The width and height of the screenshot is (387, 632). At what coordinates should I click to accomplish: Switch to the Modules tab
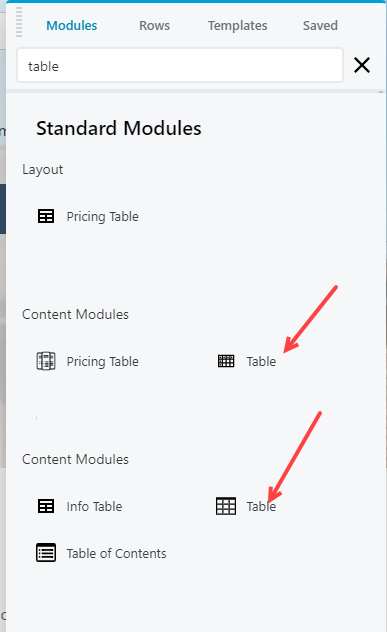click(x=72, y=25)
